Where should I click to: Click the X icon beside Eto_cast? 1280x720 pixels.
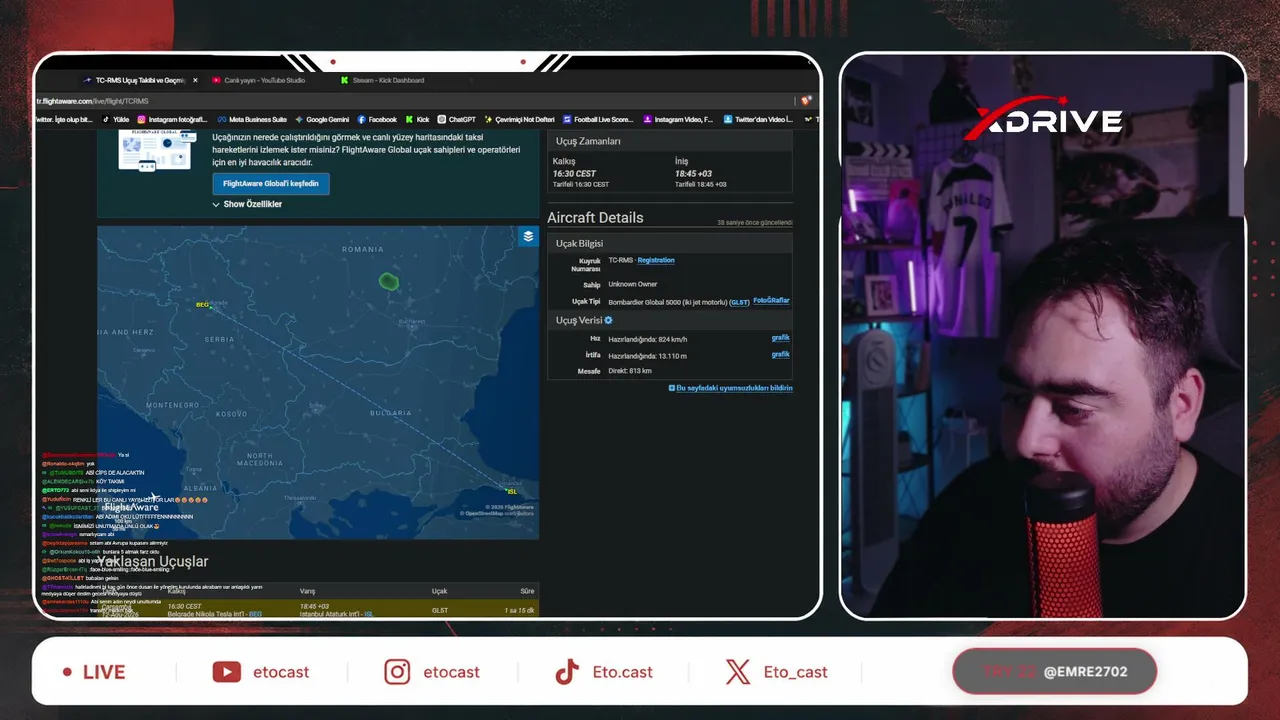coord(738,672)
